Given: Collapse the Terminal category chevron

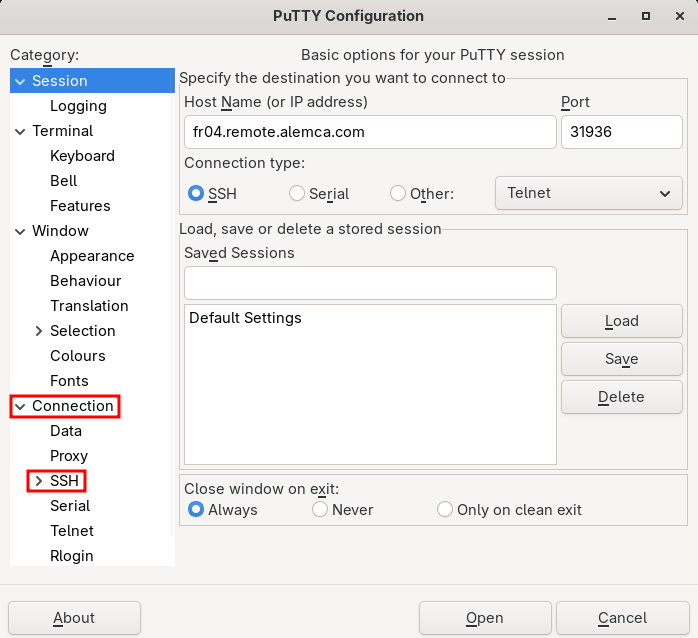Looking at the screenshot, I should pyautogui.click(x=20, y=131).
